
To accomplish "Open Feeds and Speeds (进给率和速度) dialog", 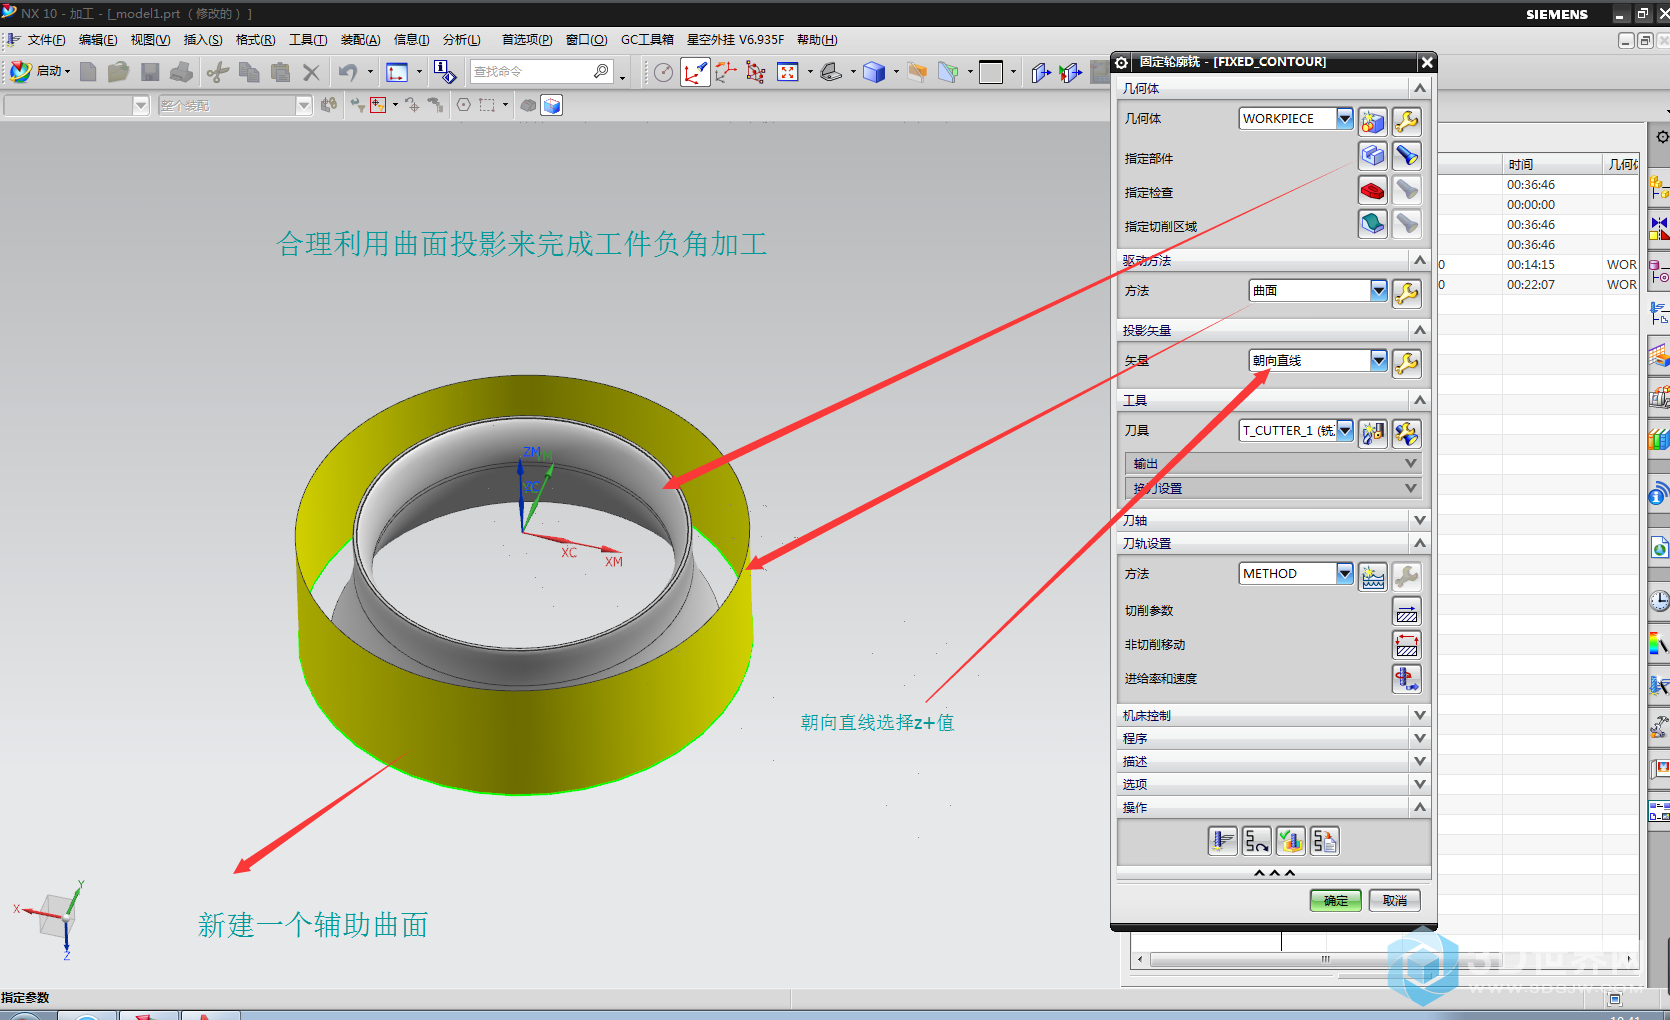I will pyautogui.click(x=1407, y=679).
